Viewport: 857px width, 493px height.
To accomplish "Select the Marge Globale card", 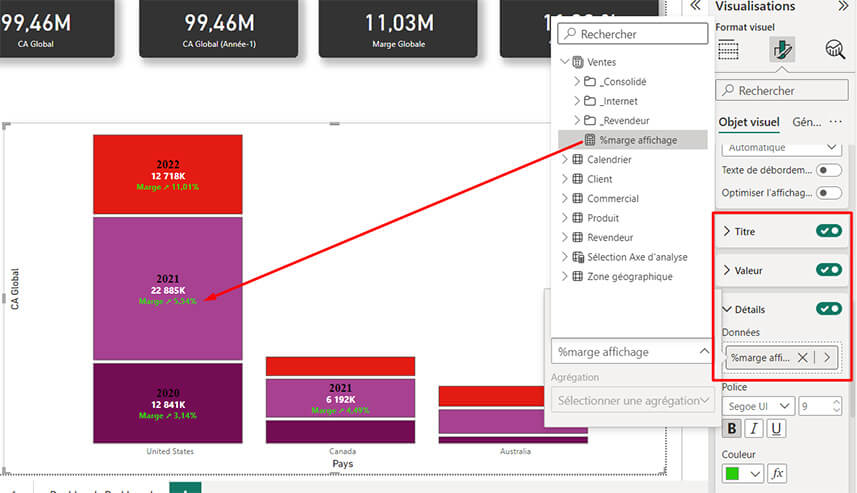I will (398, 28).
